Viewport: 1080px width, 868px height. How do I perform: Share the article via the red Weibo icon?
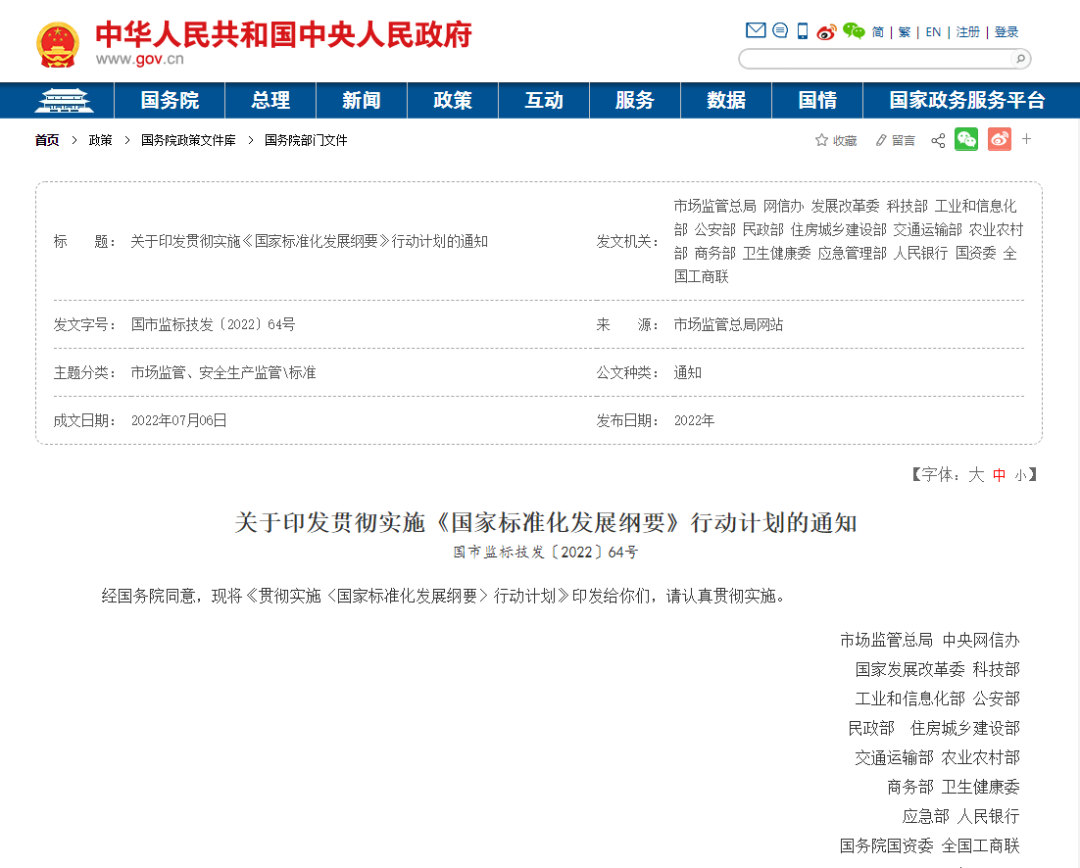[x=997, y=140]
